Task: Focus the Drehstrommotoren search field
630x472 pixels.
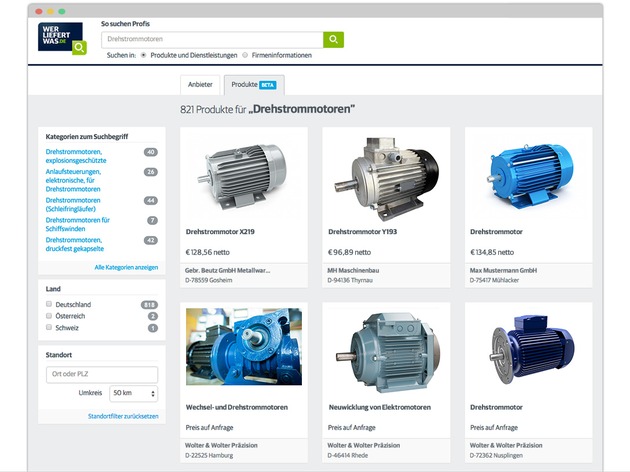Action: pyautogui.click(x=212, y=39)
